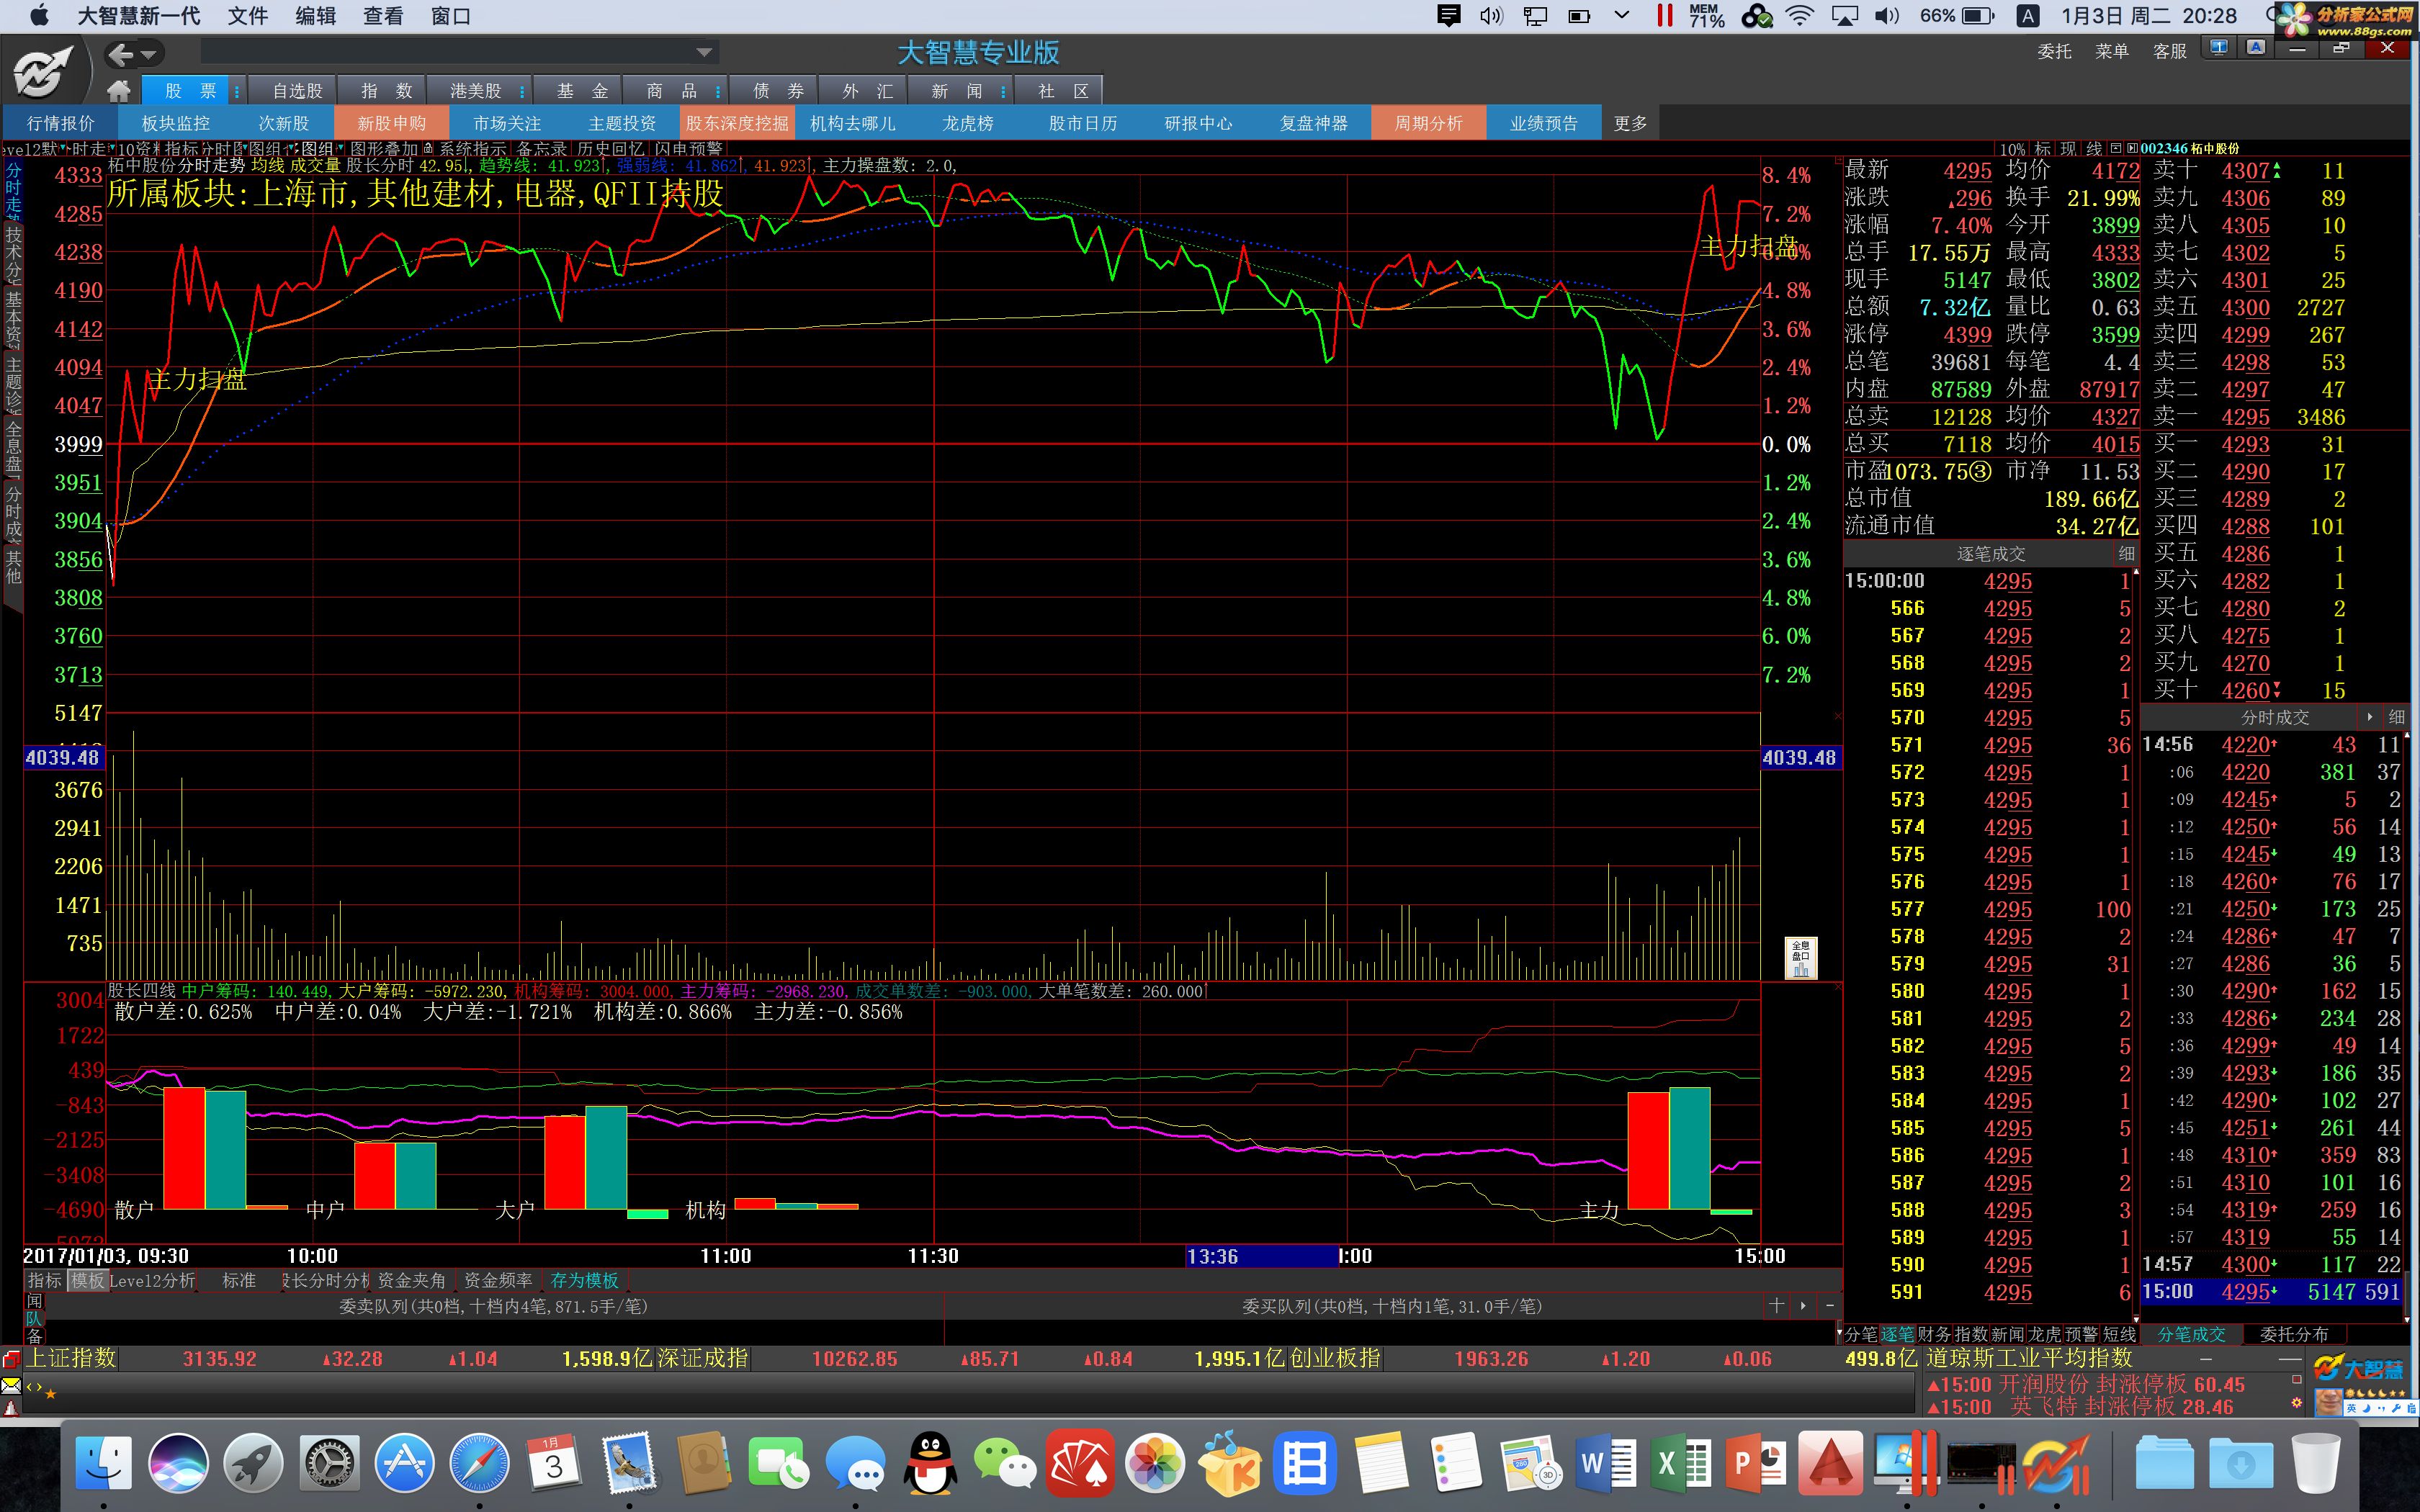Expand the 商品 tab submenu dots
2420x1512 pixels.
pyautogui.click(x=718, y=91)
